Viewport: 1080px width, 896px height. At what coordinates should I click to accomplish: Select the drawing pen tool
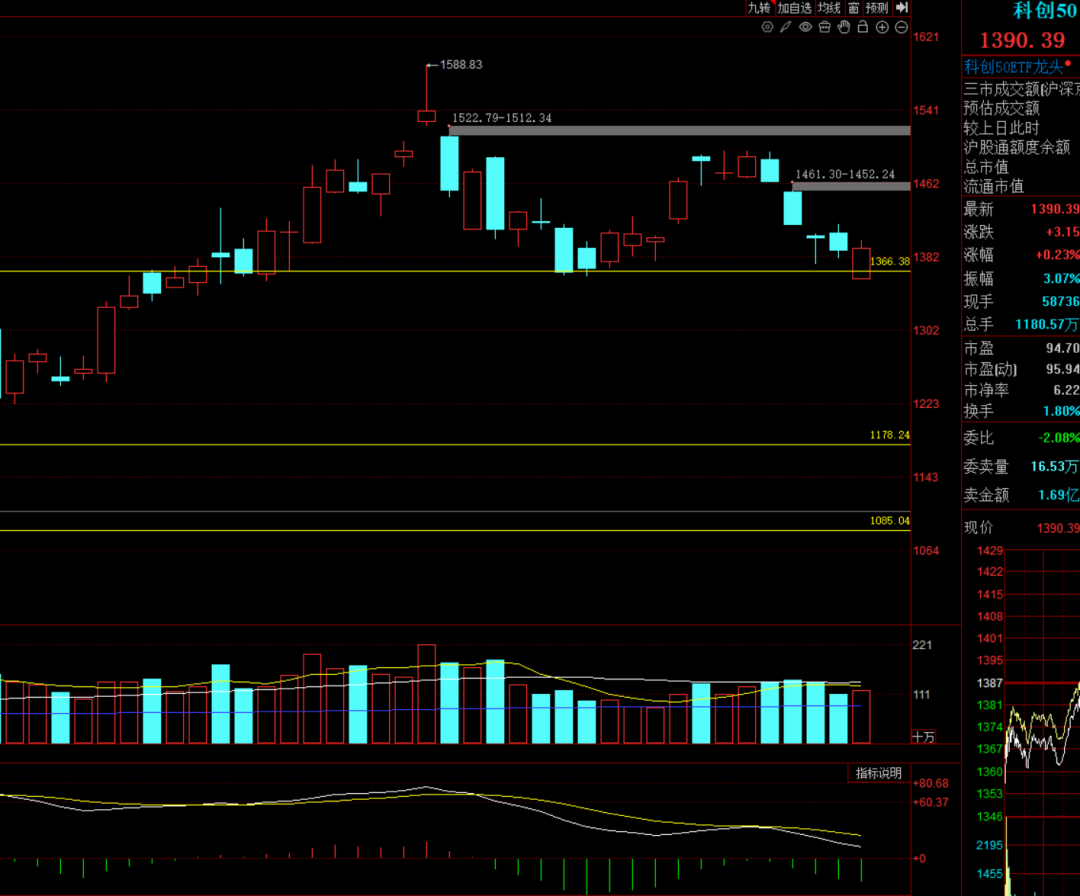786,27
